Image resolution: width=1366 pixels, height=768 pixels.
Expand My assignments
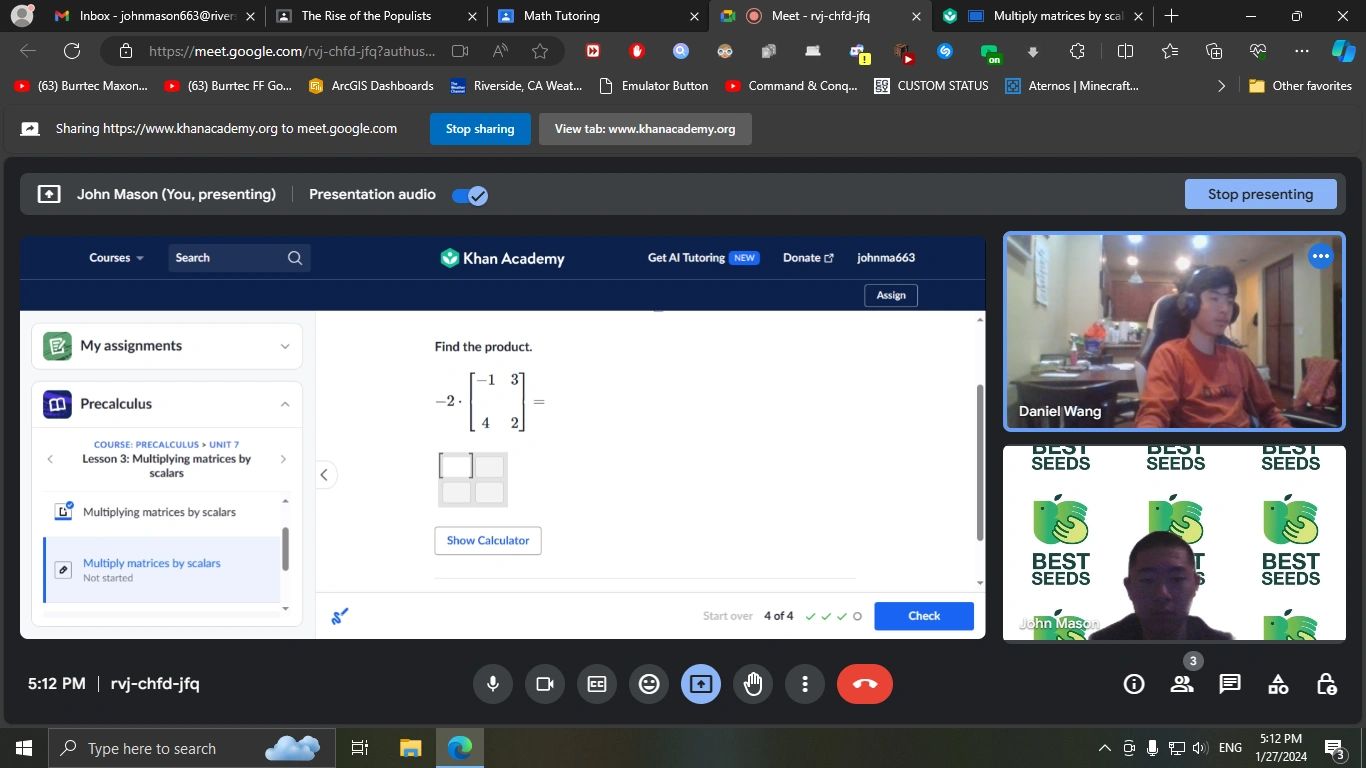283,346
